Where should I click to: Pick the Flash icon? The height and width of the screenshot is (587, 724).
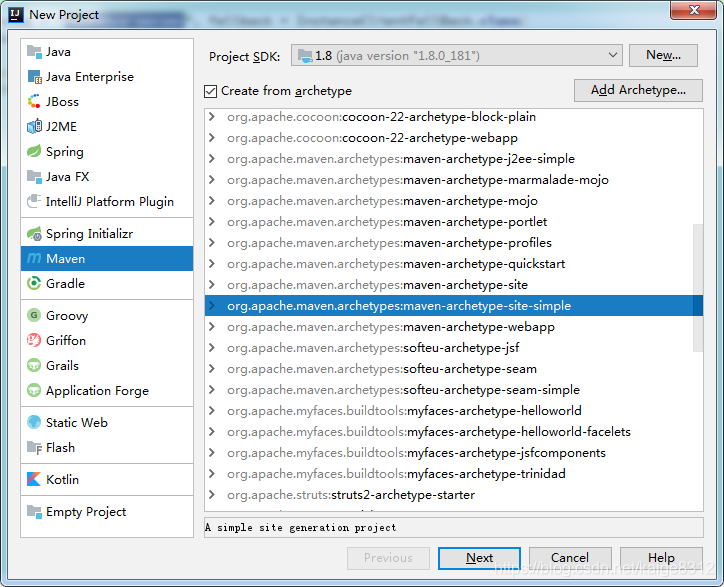tap(34, 447)
